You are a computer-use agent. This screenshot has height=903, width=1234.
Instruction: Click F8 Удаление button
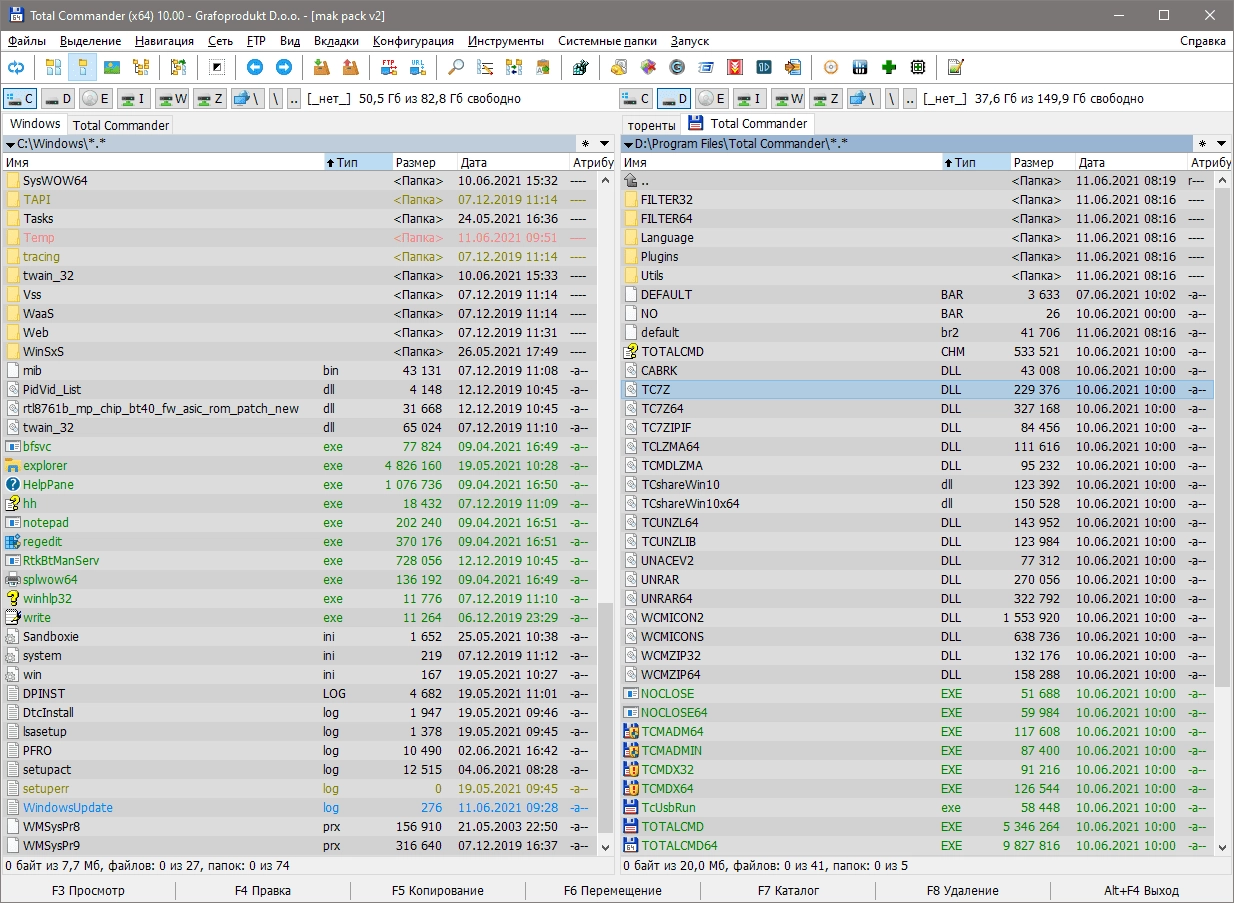point(963,890)
